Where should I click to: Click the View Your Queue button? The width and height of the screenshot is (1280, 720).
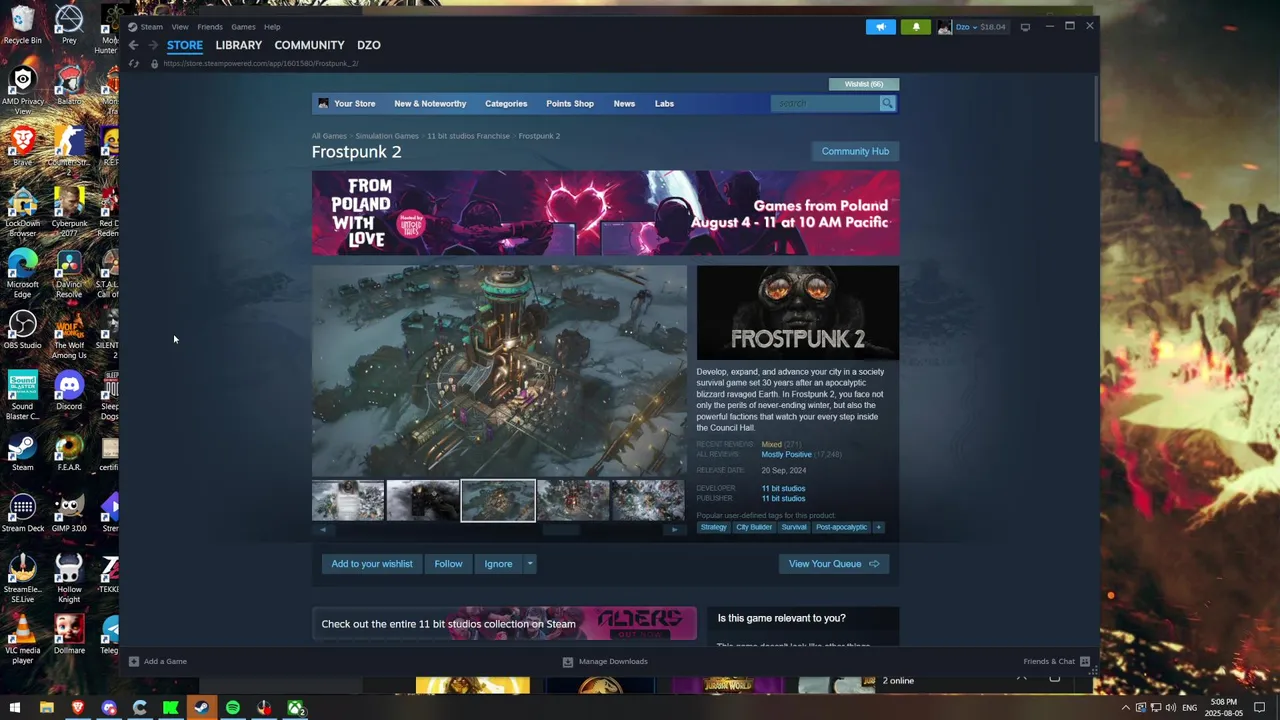click(x=834, y=564)
